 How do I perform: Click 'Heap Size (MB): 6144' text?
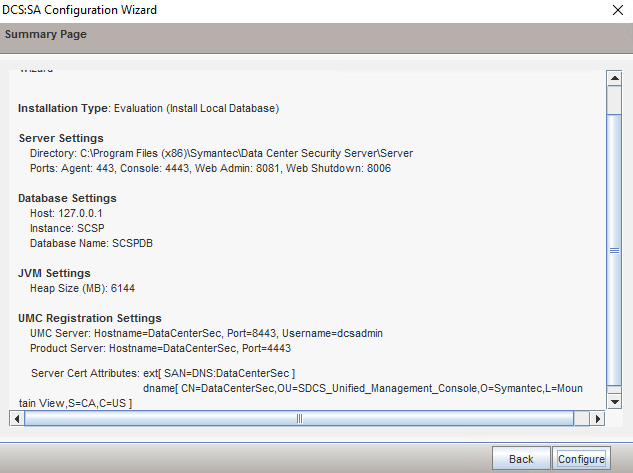point(82,288)
